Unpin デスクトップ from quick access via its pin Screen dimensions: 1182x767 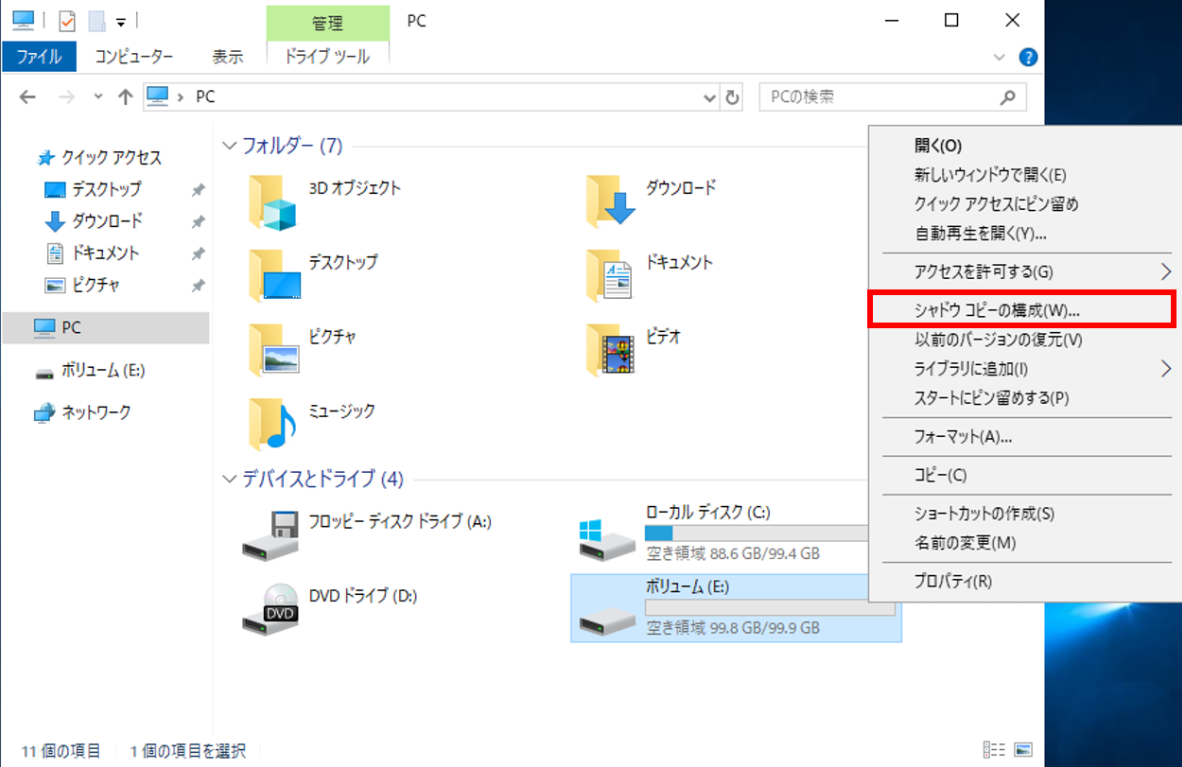(198, 190)
